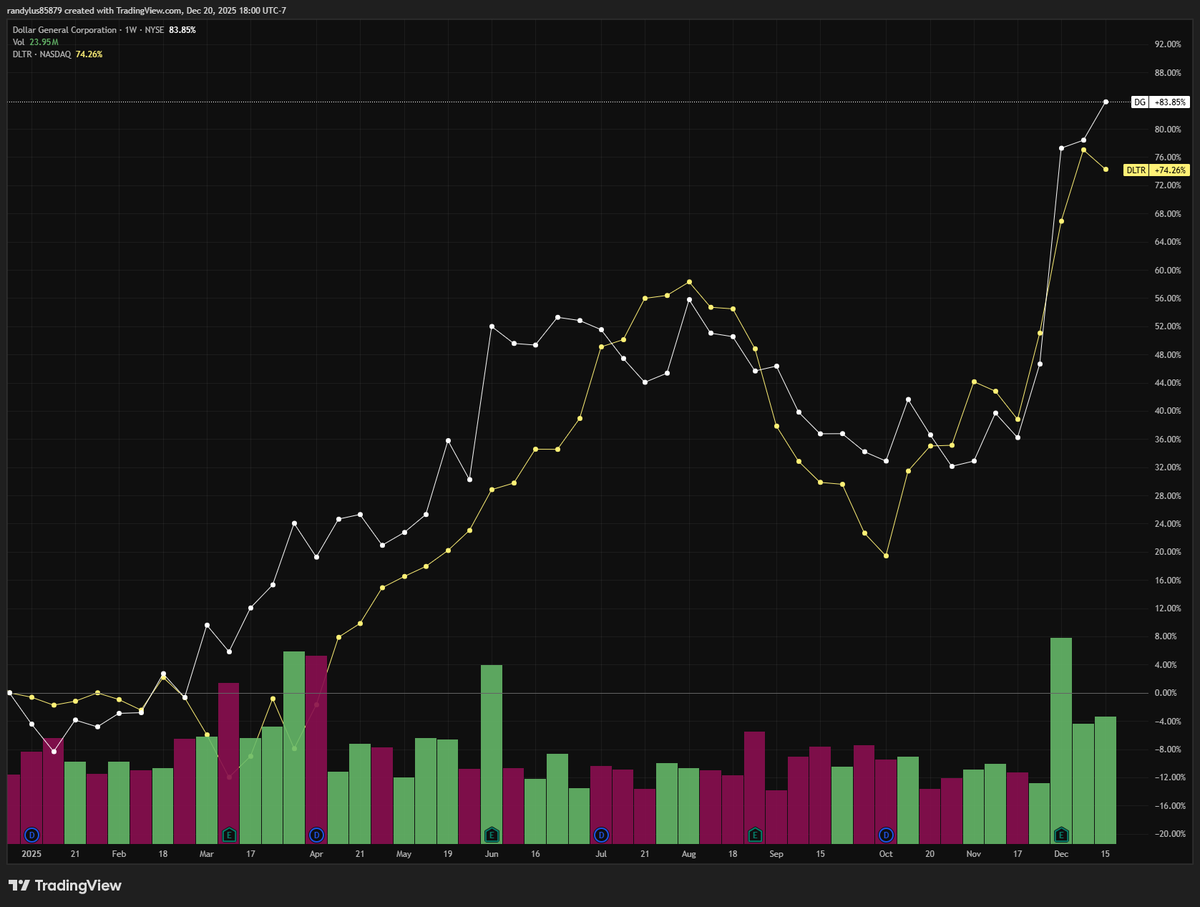Click the 52.00% price axis label
Image resolution: width=1200 pixels, height=907 pixels.
(x=1167, y=326)
